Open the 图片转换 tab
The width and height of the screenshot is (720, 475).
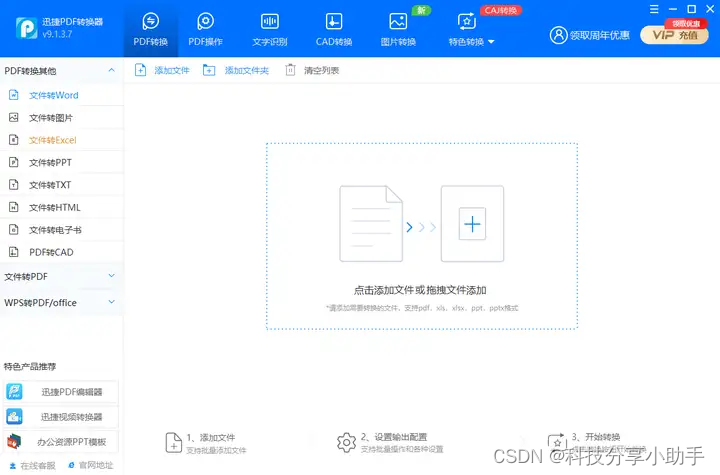398,29
